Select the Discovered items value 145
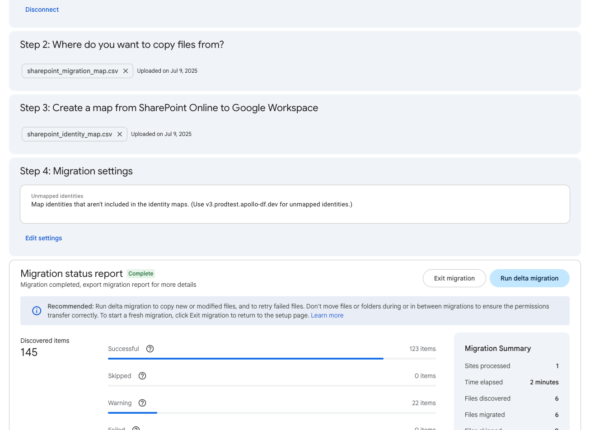590x430 pixels. (x=29, y=352)
